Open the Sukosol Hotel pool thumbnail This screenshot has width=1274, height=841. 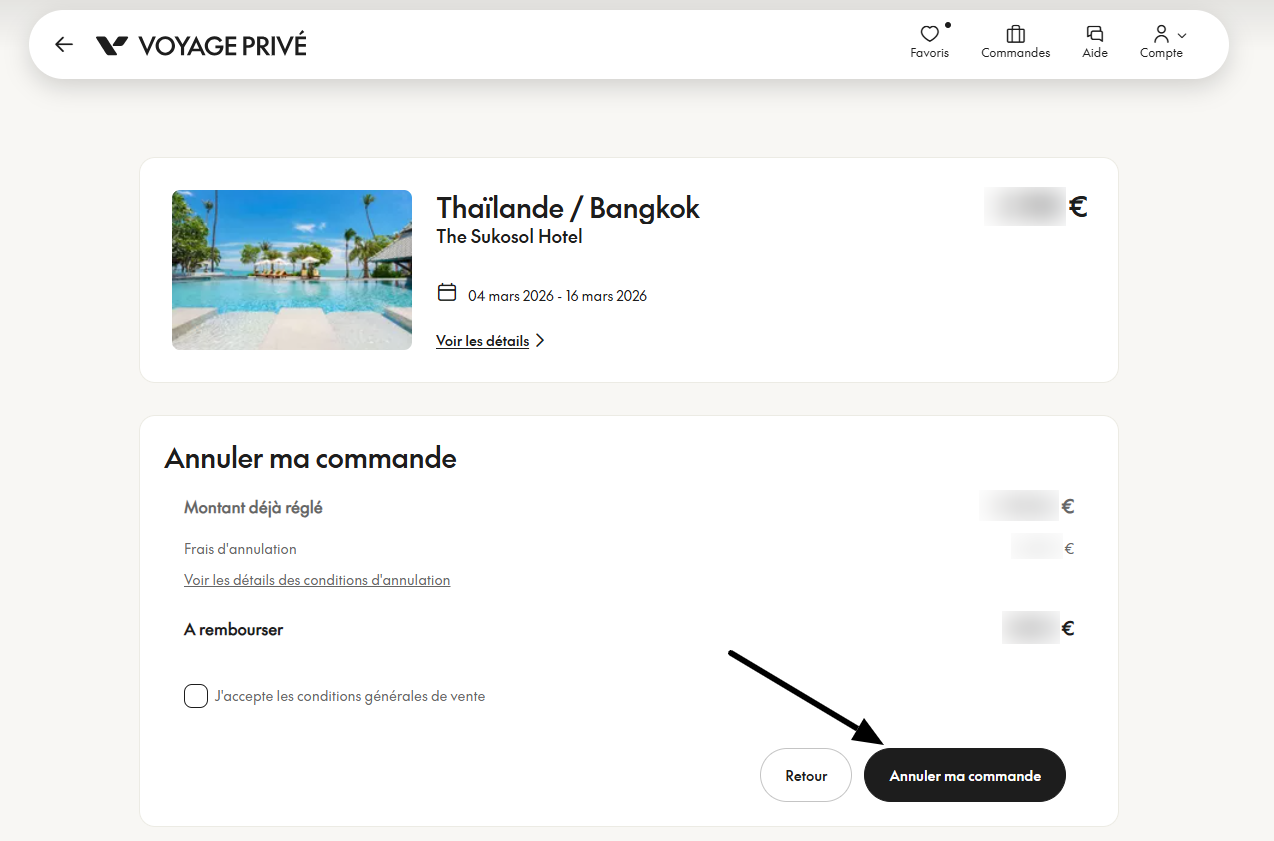(x=292, y=270)
